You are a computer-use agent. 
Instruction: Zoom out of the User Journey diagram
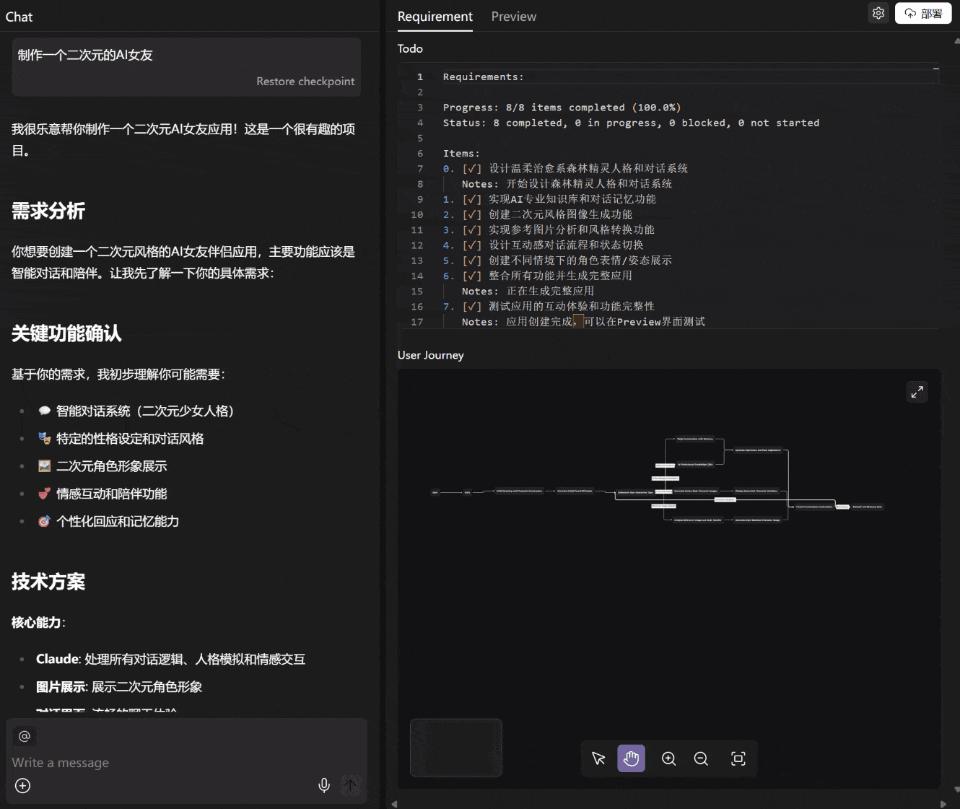tap(701, 758)
